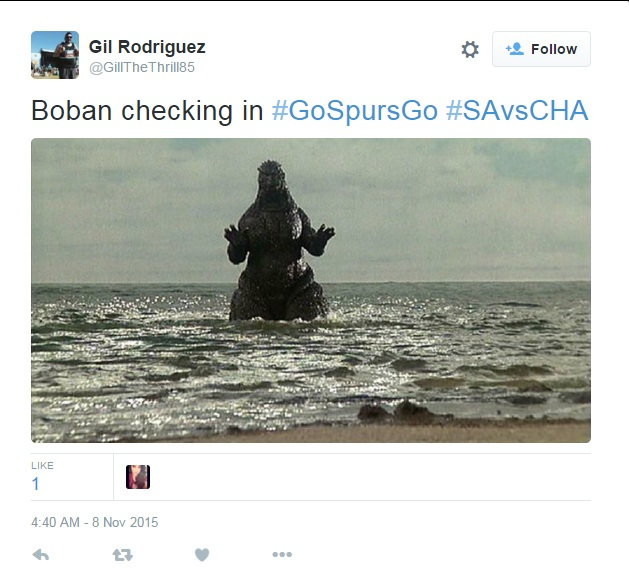The width and height of the screenshot is (629, 581).
Task: Click the LIKE label above the count
Action: [42, 465]
